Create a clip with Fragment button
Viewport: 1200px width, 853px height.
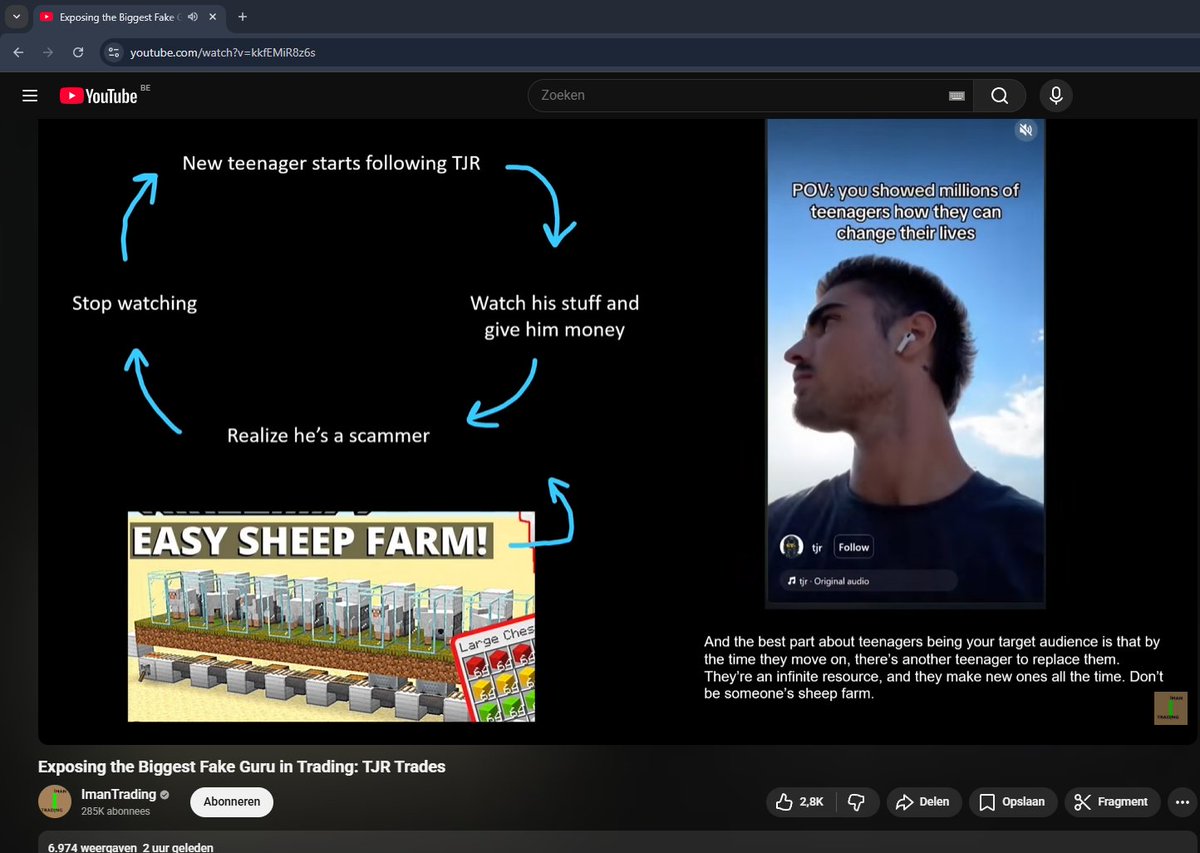[1112, 802]
